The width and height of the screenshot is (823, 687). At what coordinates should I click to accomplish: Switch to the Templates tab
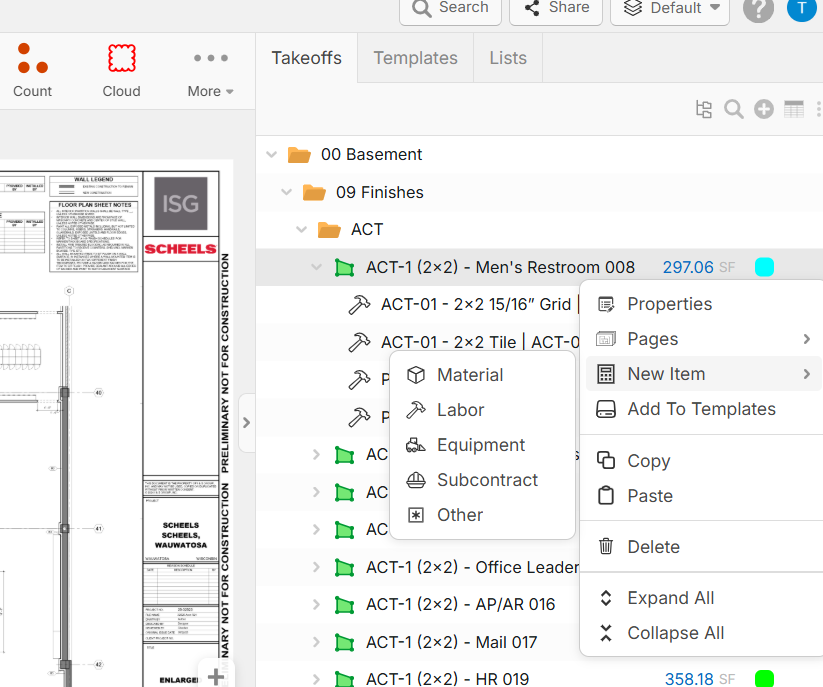click(x=415, y=58)
